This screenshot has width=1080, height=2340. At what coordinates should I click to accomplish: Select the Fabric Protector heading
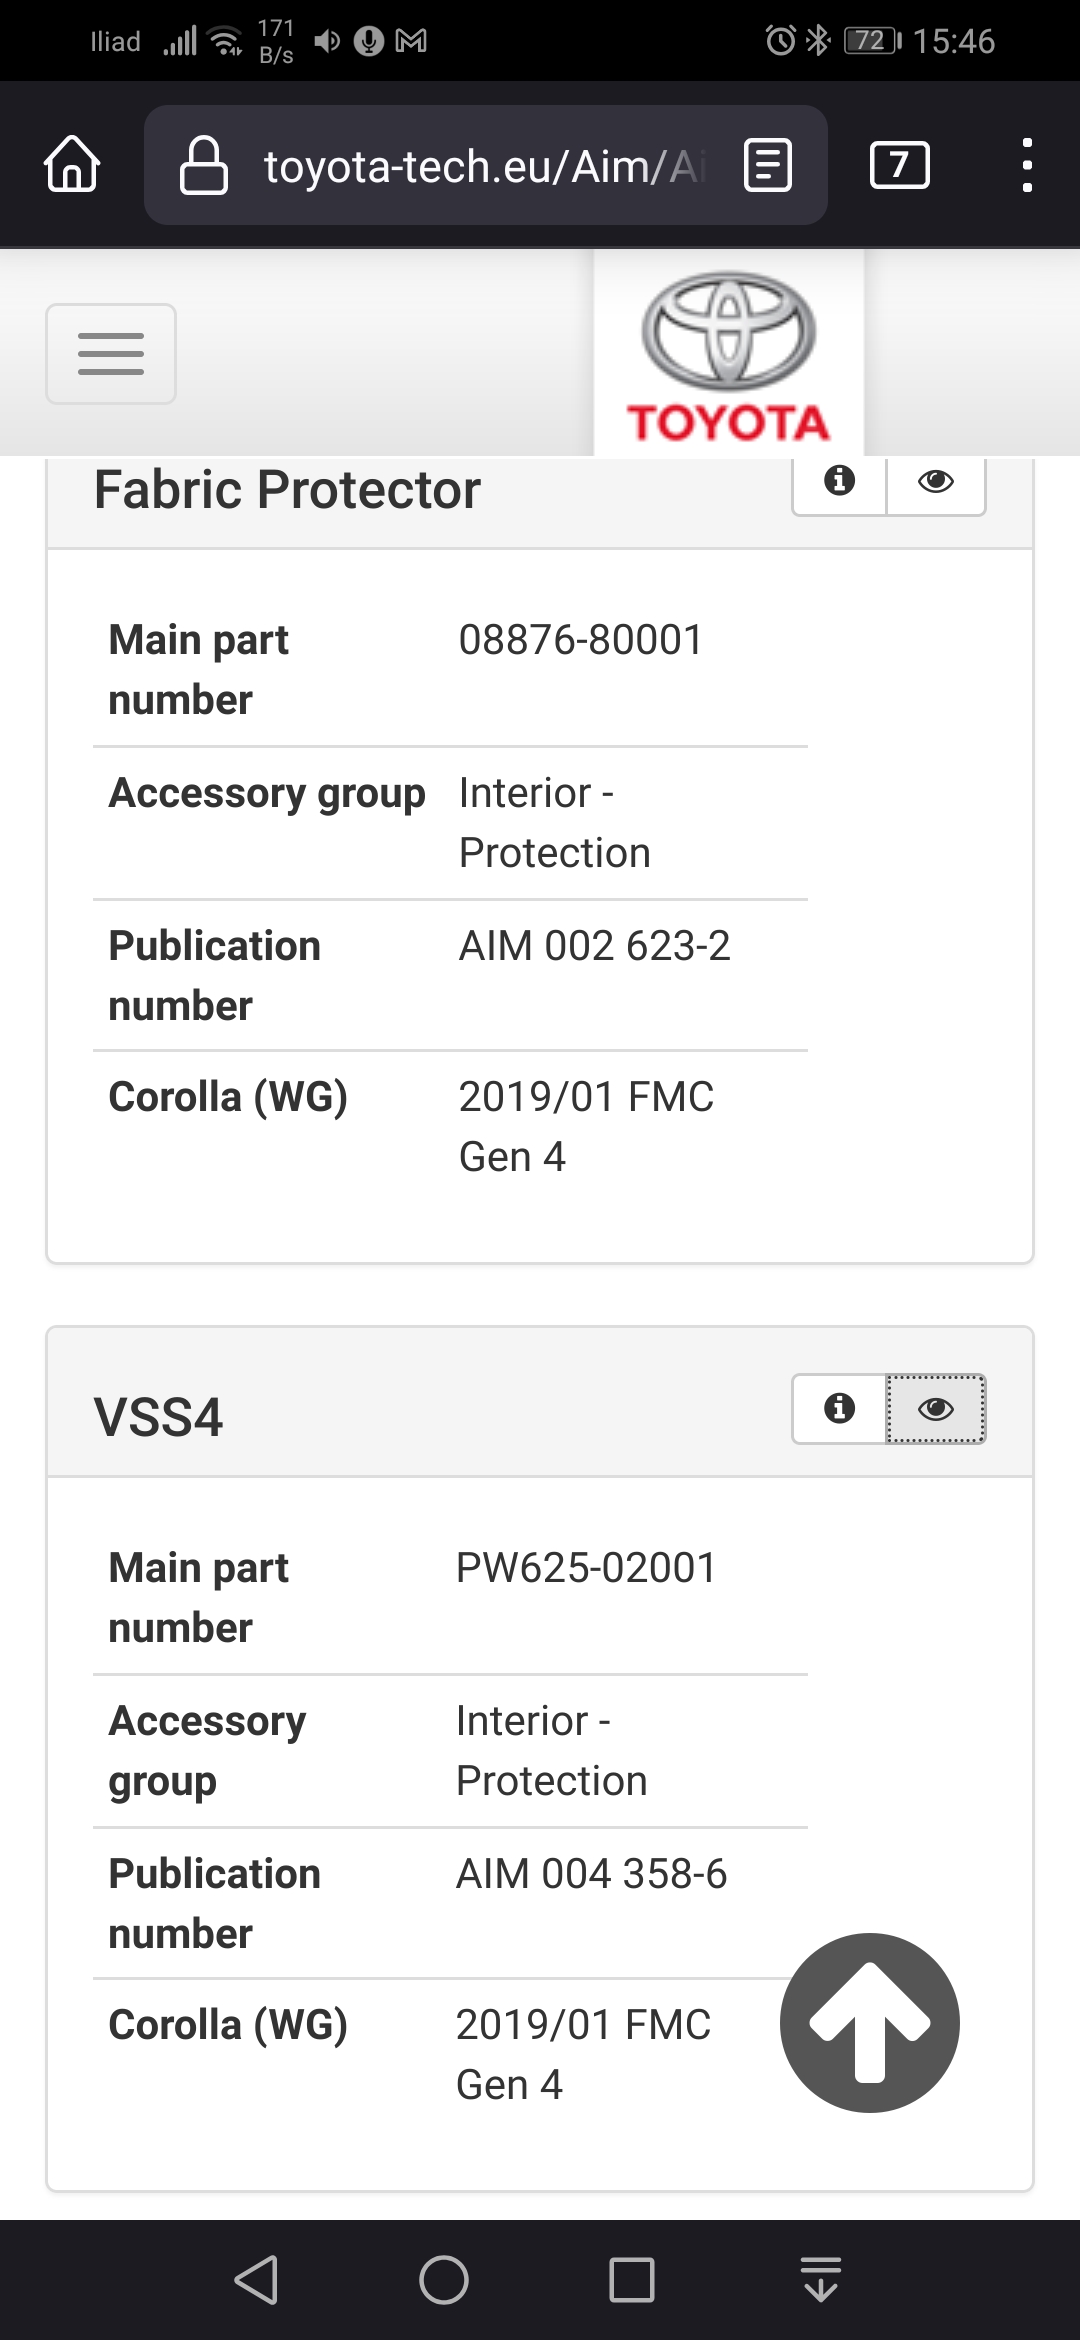[x=287, y=489]
